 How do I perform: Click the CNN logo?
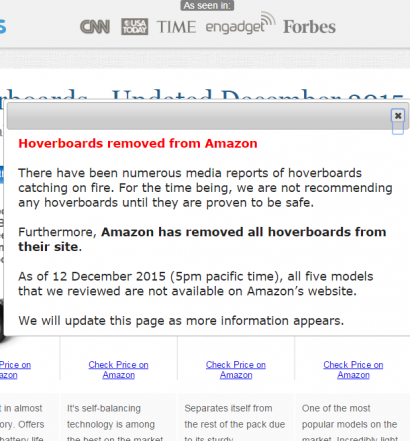(x=95, y=27)
